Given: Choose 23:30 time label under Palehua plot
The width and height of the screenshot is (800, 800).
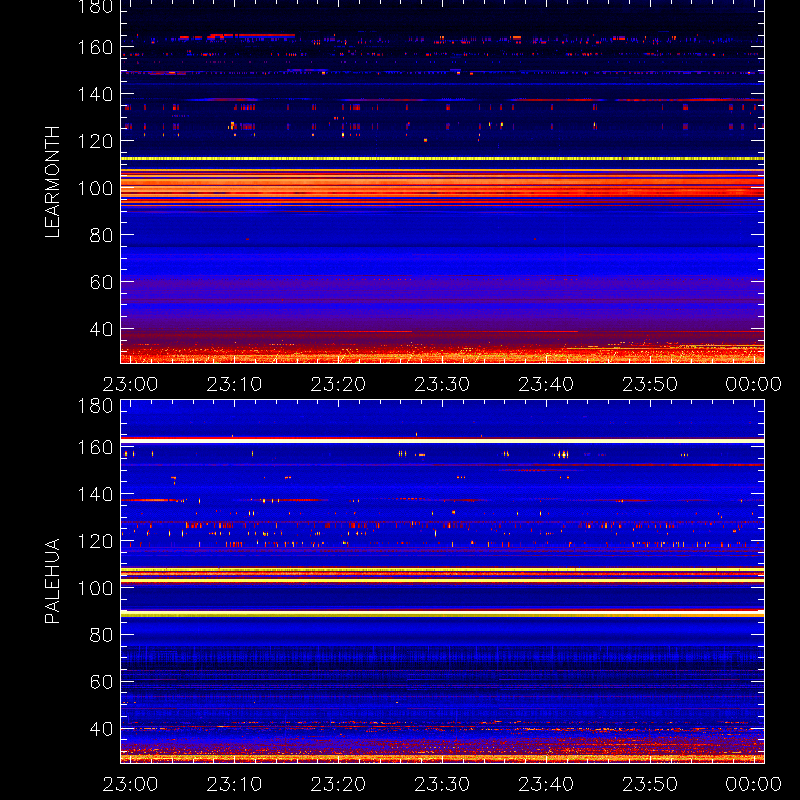Looking at the screenshot, I should tap(442, 784).
